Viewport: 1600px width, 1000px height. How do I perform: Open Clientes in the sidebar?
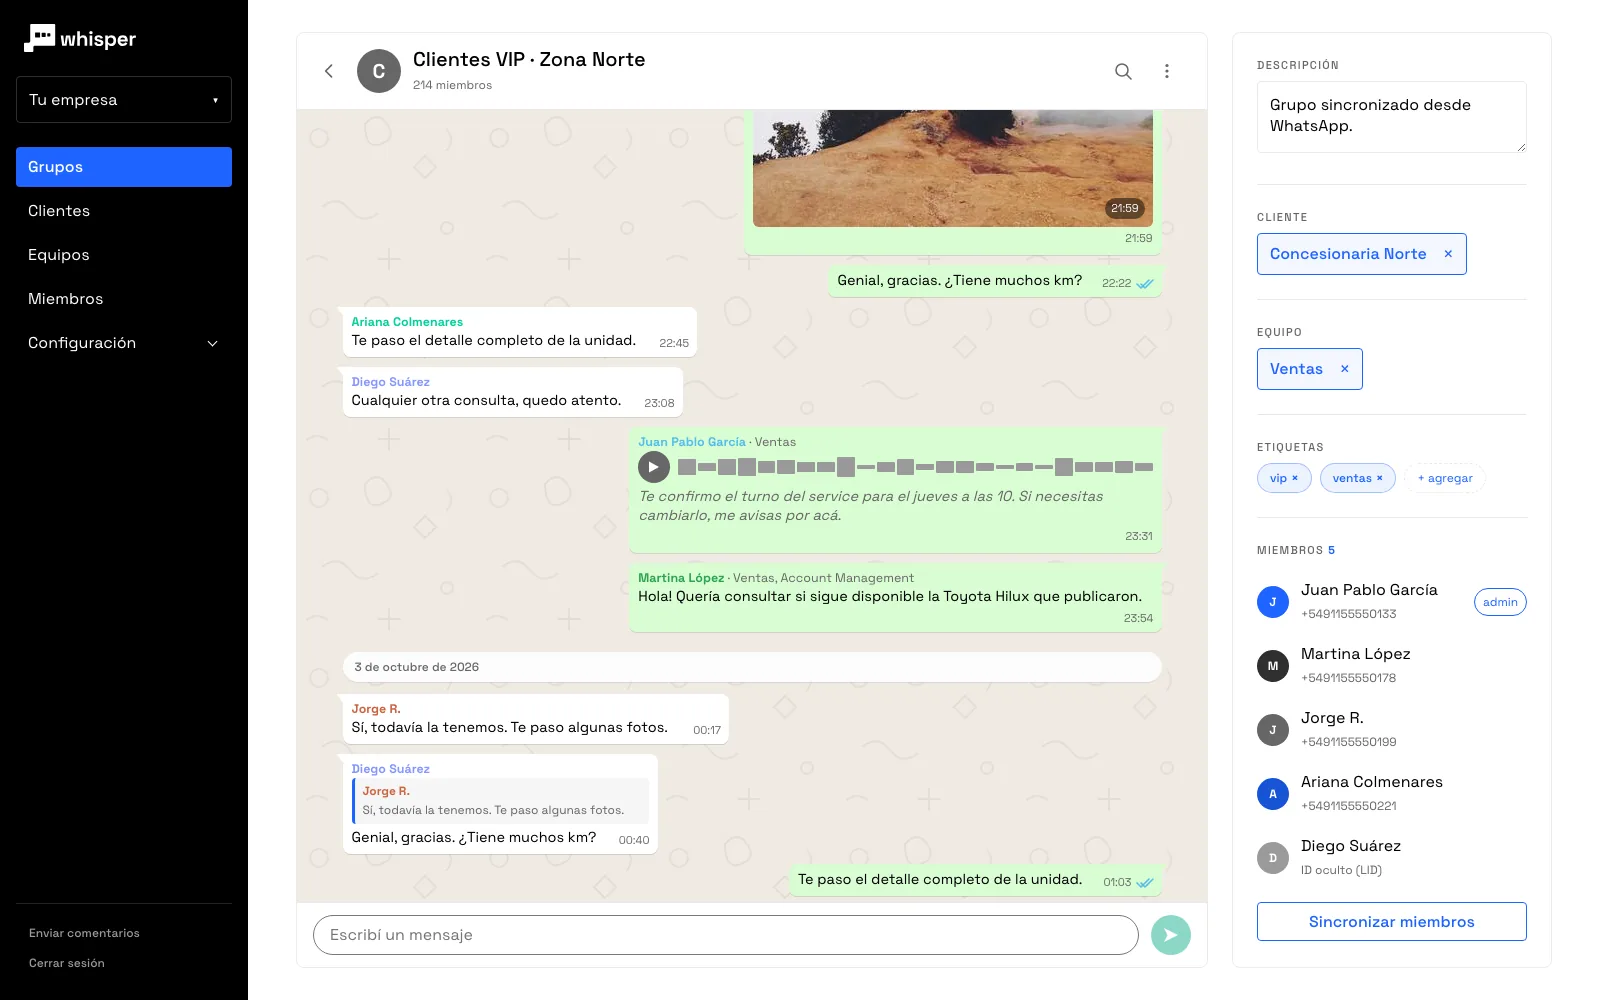pyautogui.click(x=124, y=211)
